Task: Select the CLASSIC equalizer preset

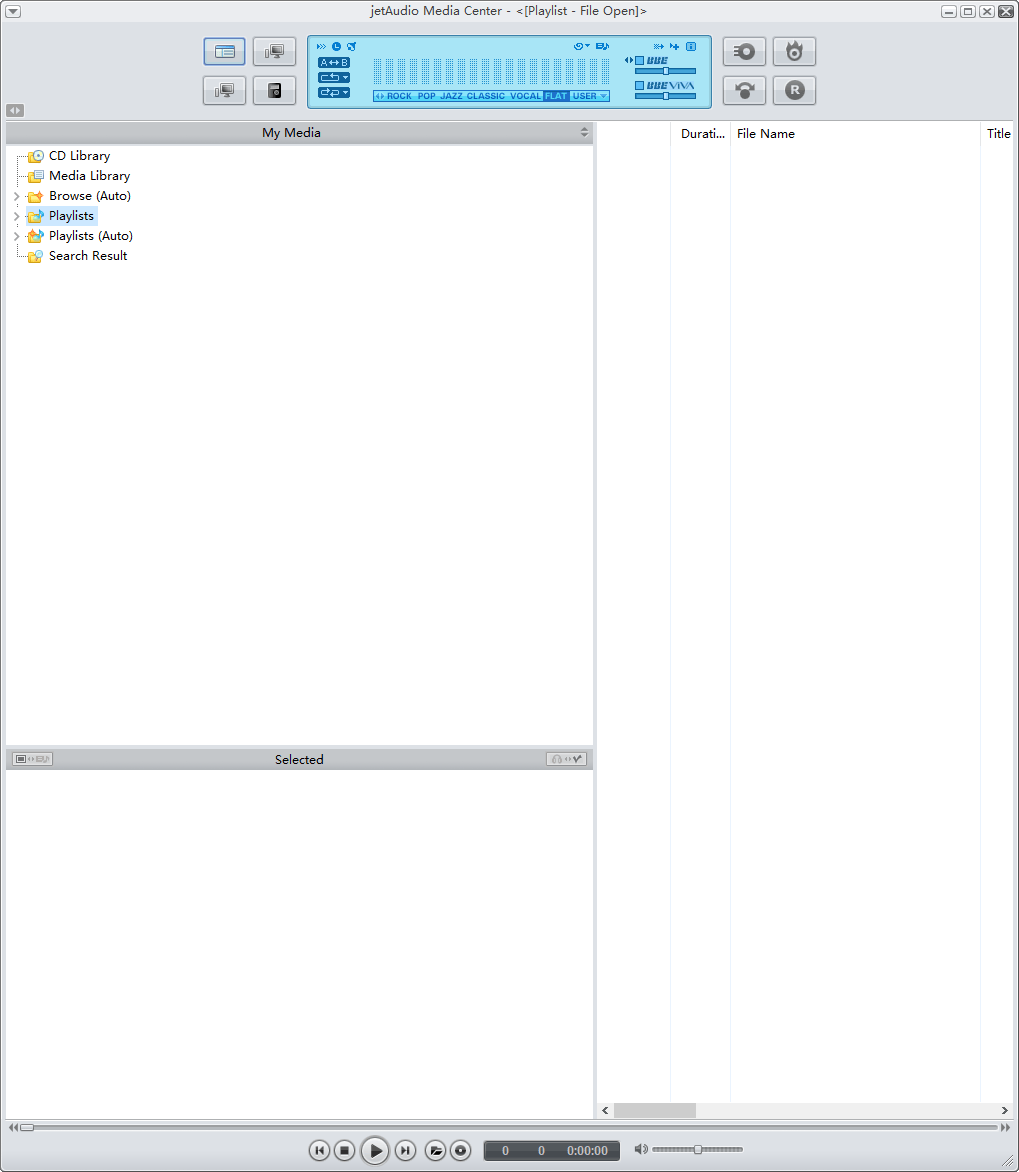Action: coord(486,96)
